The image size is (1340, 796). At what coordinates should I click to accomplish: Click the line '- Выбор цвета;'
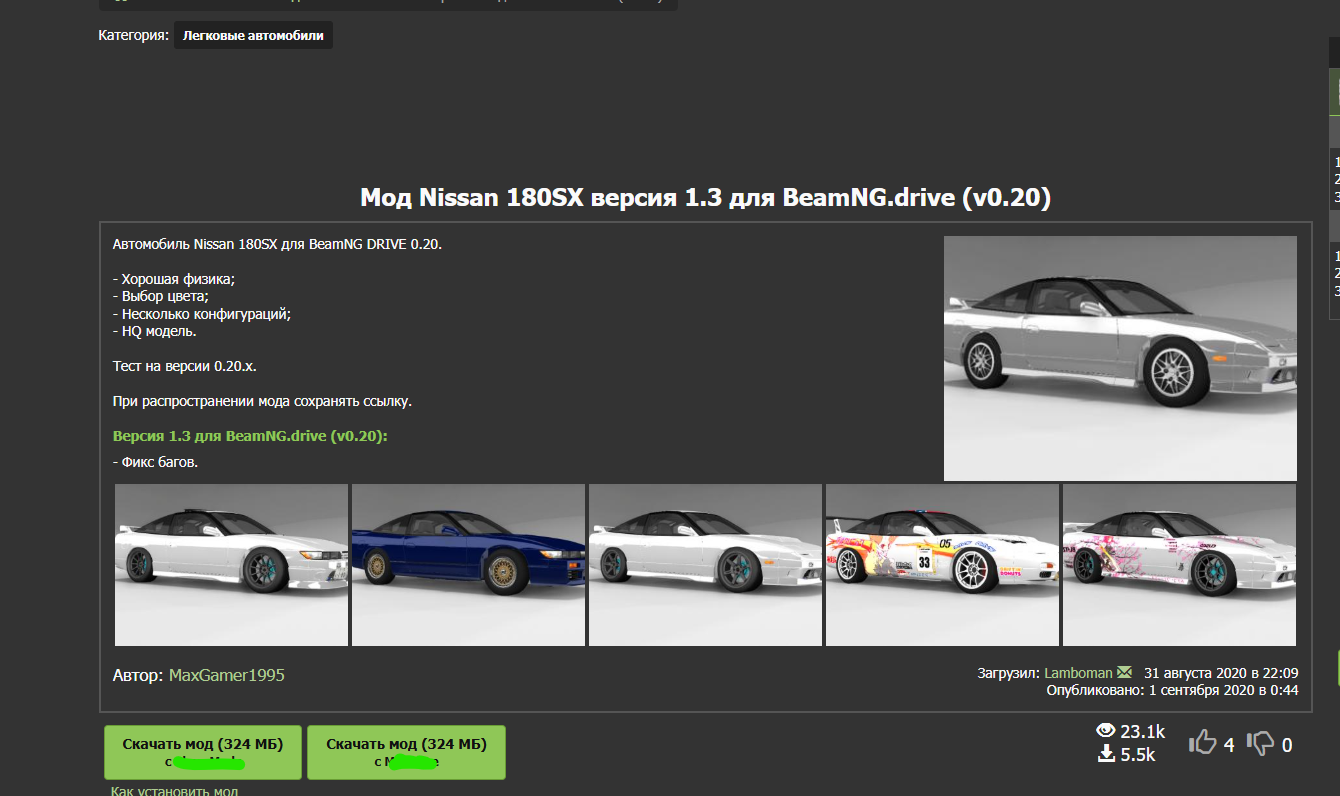coord(161,296)
